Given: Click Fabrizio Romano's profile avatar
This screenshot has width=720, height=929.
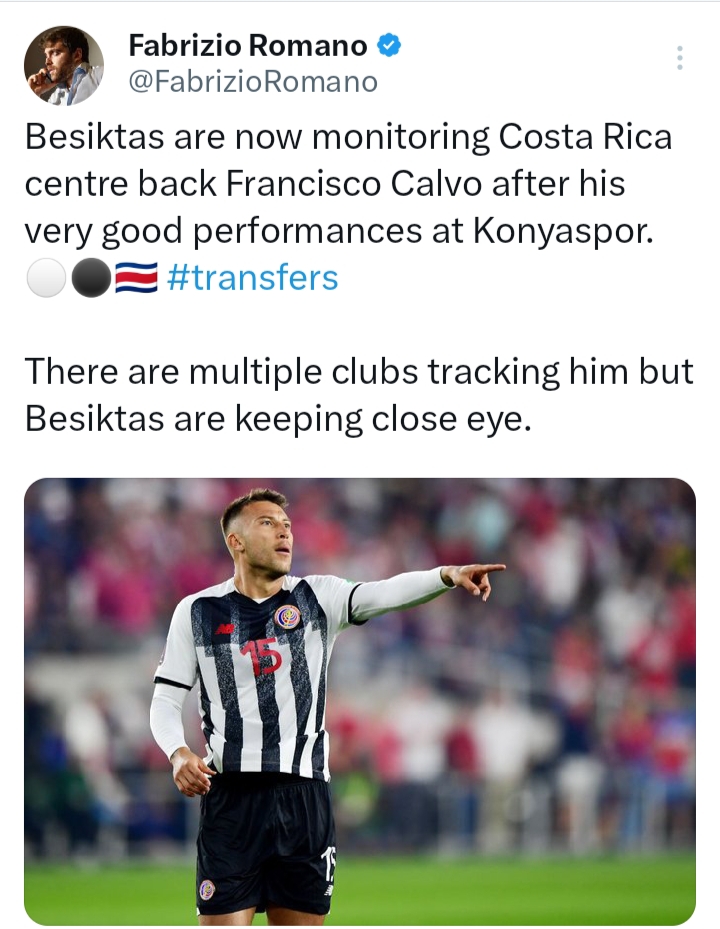Looking at the screenshot, I should click(x=64, y=66).
